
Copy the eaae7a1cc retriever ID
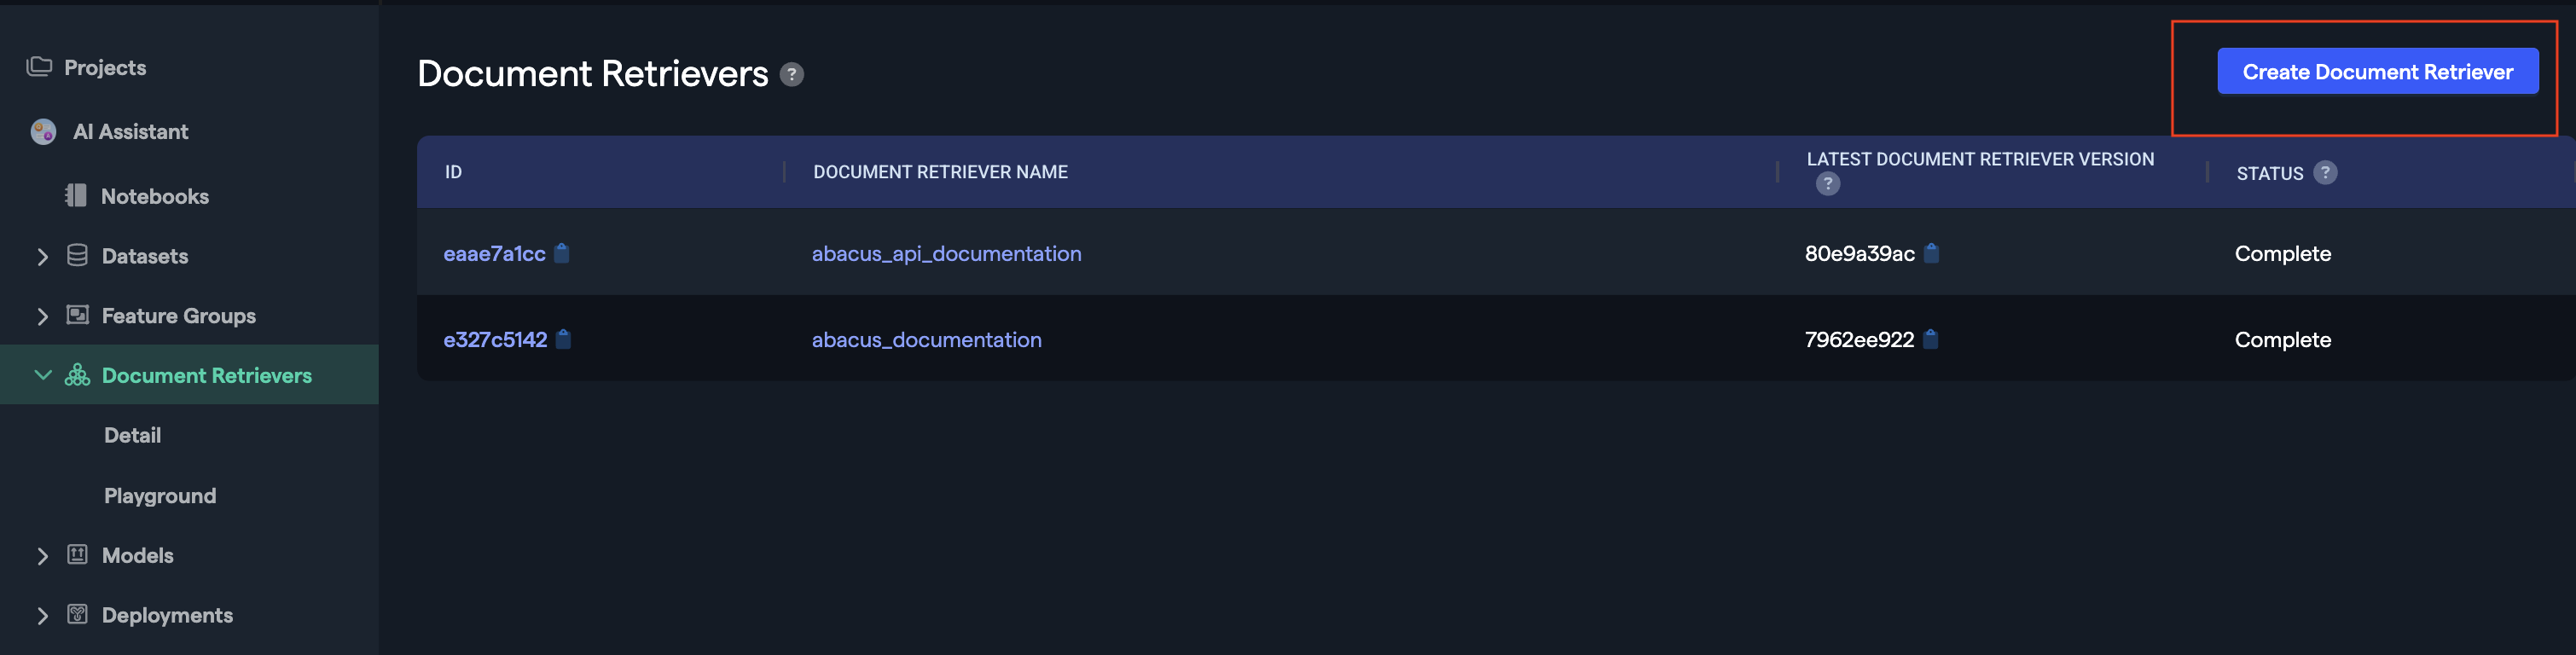click(x=562, y=253)
